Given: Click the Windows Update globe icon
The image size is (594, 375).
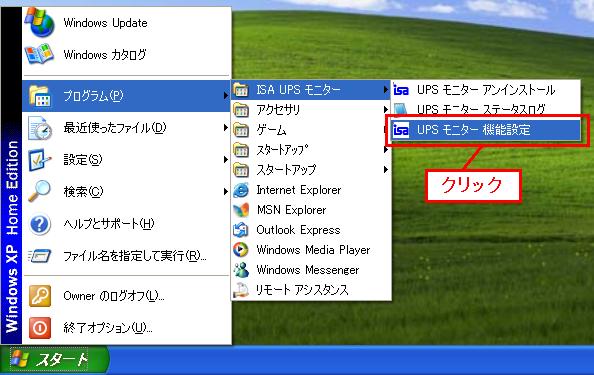Looking at the screenshot, I should point(39,23).
